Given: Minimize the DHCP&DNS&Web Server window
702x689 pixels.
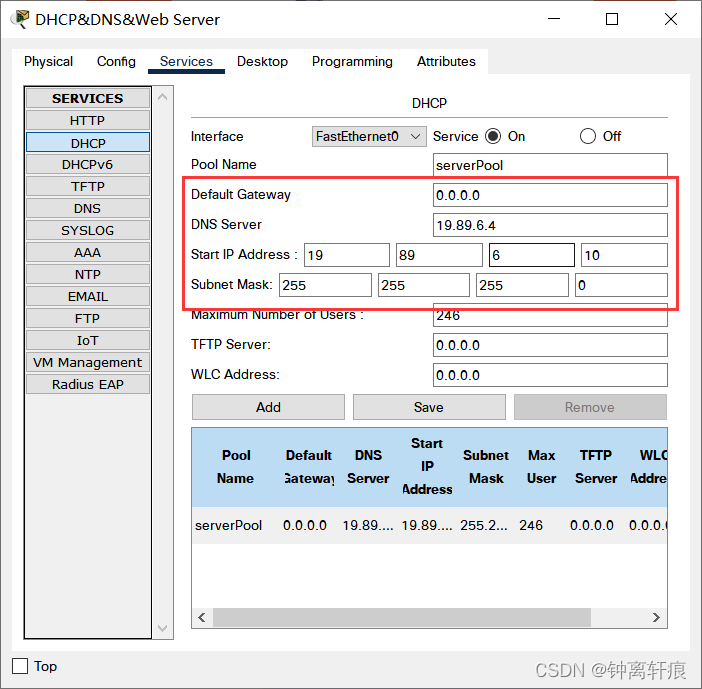Looking at the screenshot, I should 554,19.
